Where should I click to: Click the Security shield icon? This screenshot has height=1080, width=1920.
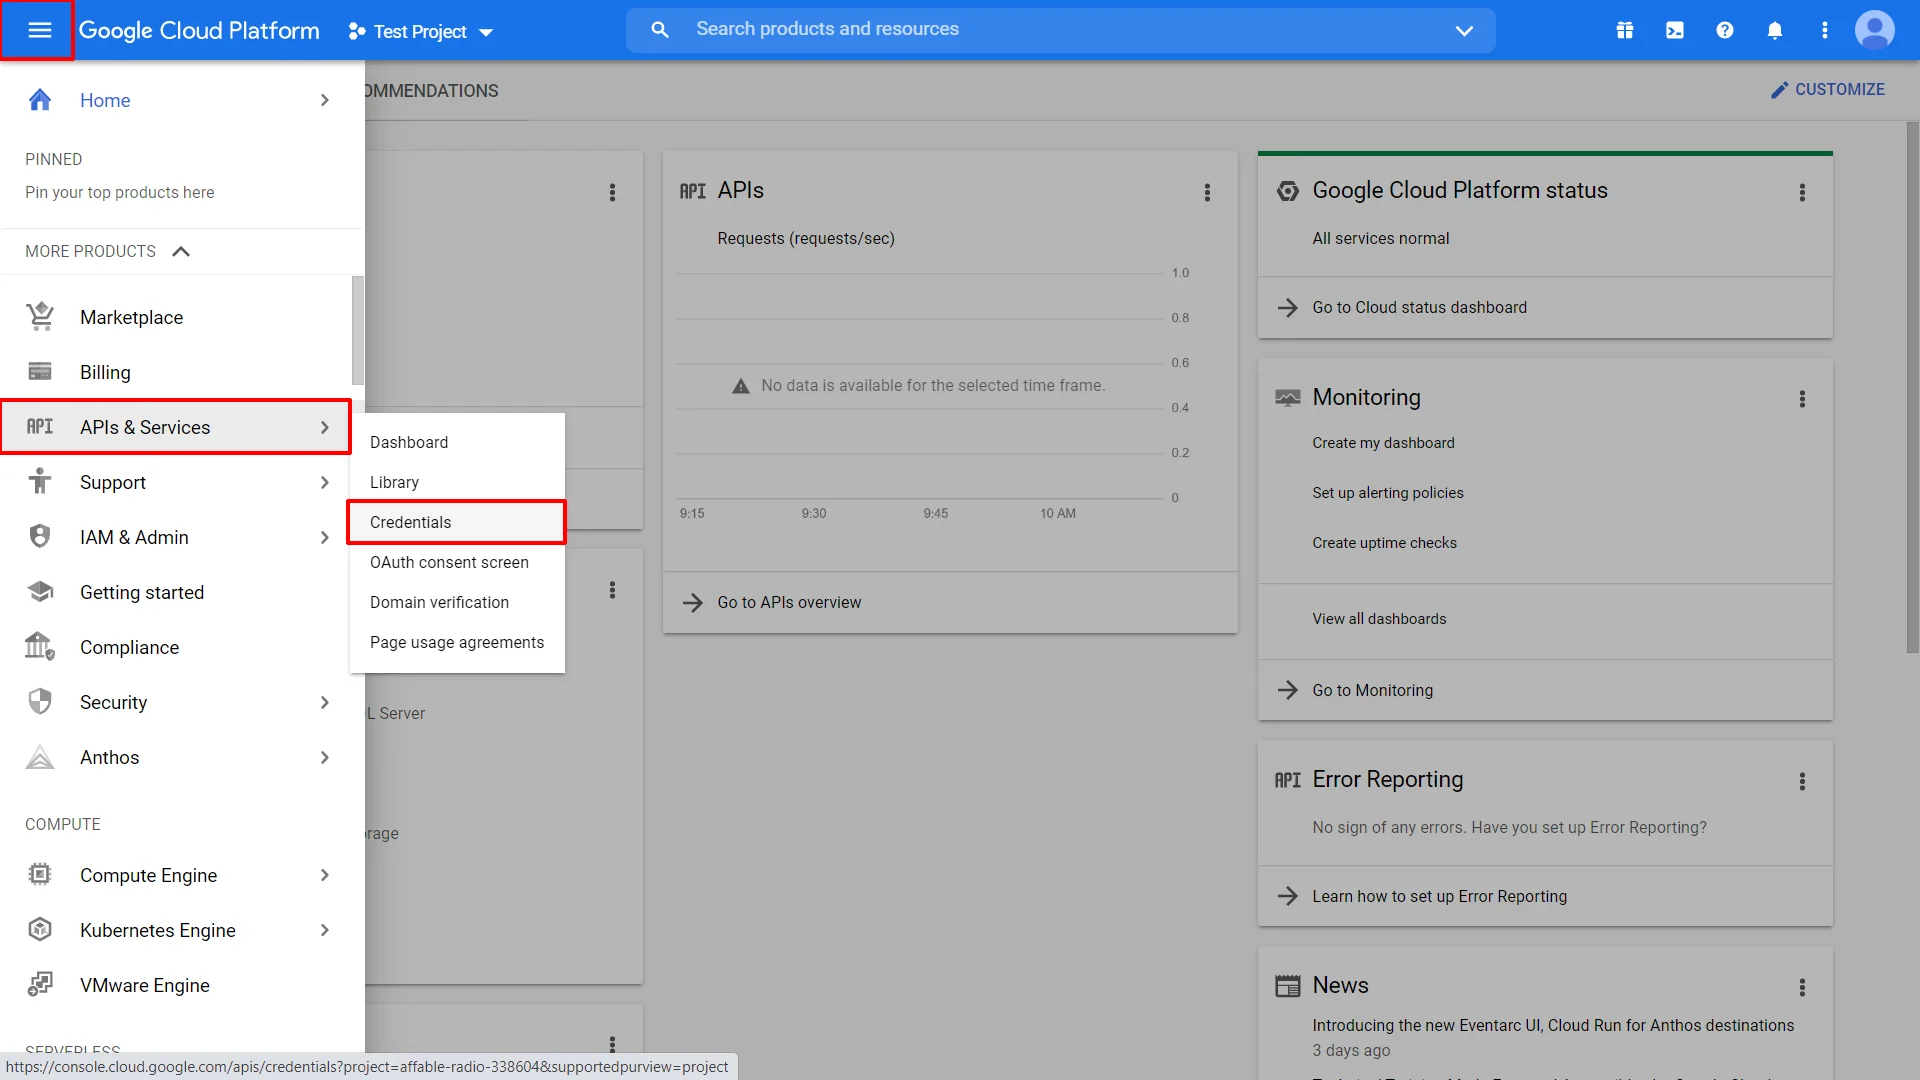click(x=40, y=702)
